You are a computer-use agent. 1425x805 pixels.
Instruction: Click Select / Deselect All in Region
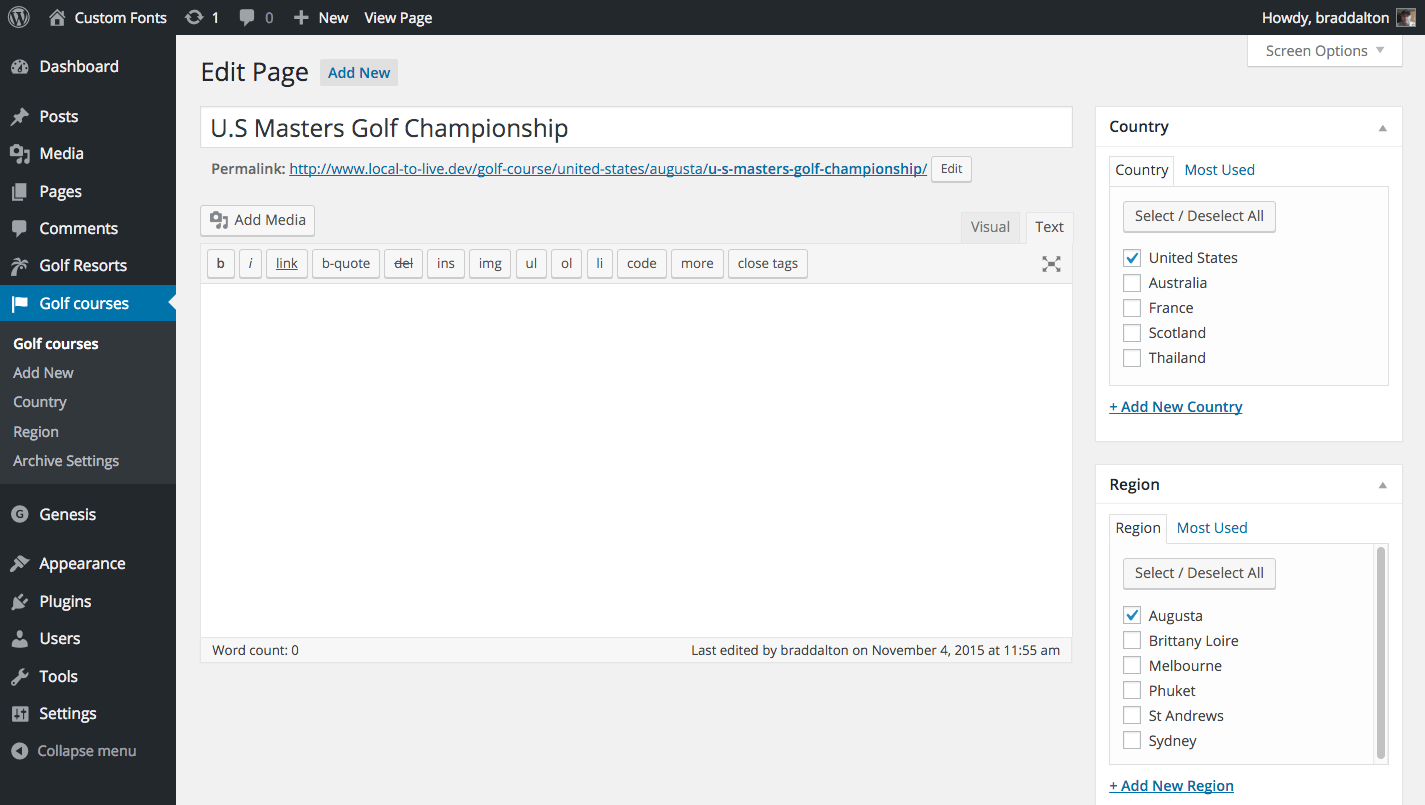tap(1199, 573)
